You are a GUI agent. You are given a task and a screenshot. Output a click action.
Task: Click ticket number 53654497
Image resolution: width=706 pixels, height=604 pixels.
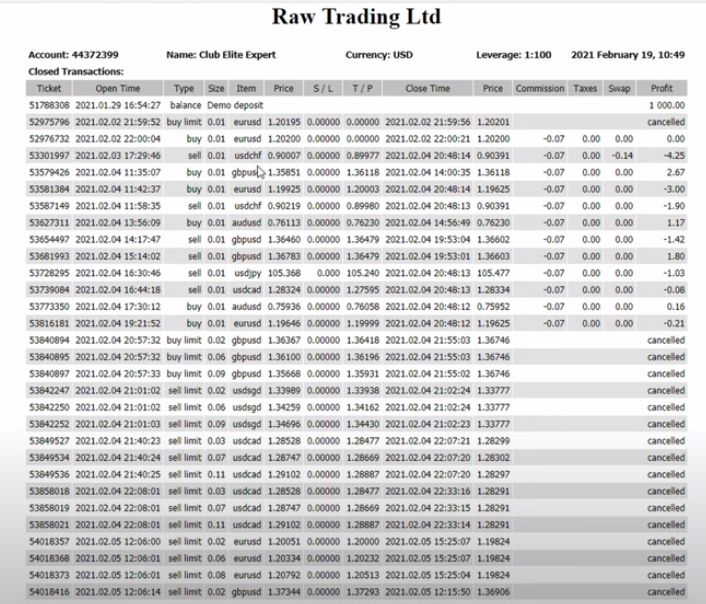coord(50,240)
